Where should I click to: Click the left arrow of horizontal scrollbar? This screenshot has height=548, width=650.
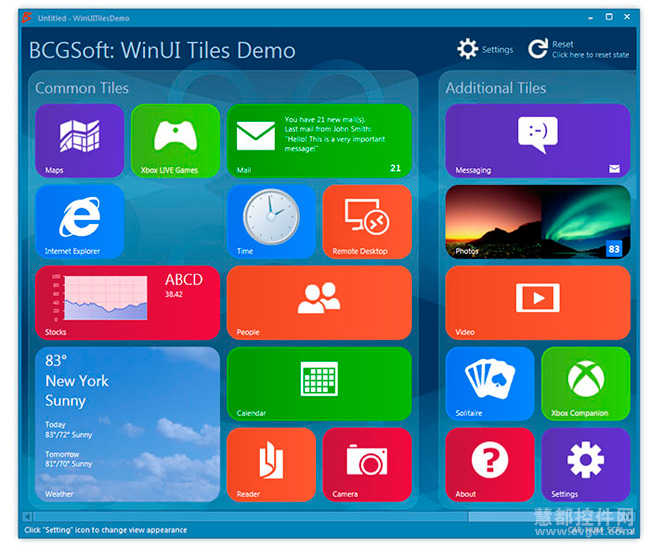tap(27, 516)
